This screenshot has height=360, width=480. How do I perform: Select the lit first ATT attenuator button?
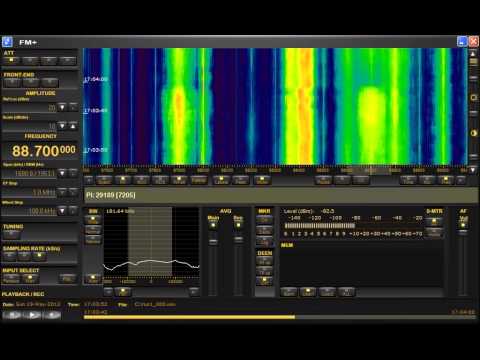pos(11,61)
